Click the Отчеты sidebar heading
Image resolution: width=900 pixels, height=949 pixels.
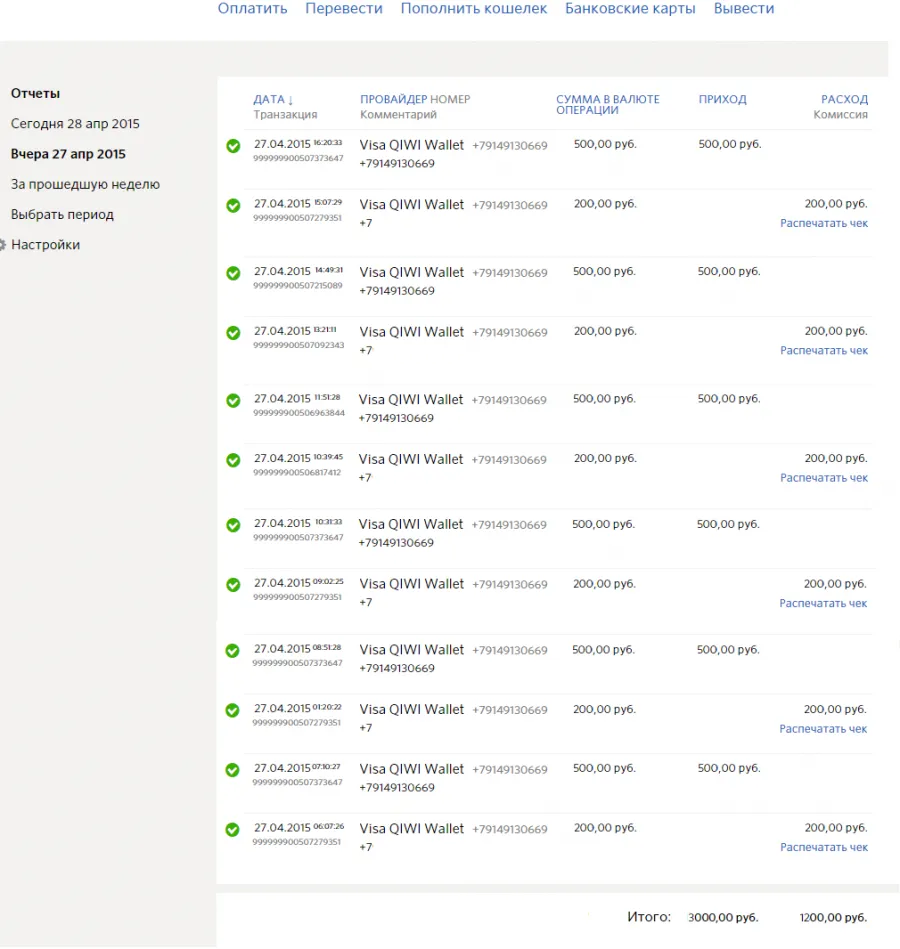pos(35,93)
